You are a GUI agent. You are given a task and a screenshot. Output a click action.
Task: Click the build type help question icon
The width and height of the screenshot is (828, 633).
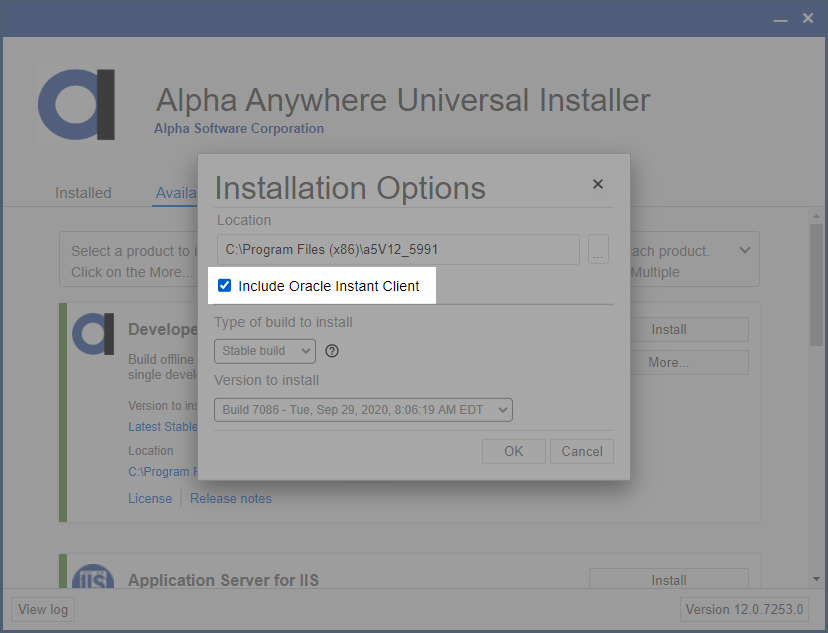pyautogui.click(x=332, y=351)
